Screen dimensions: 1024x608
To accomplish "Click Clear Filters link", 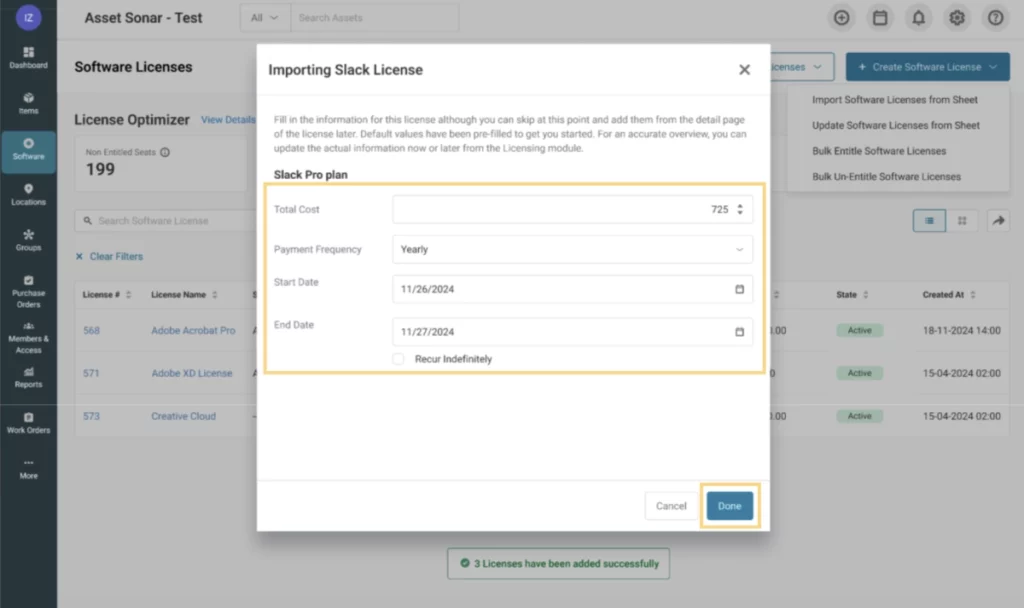I will 109,256.
